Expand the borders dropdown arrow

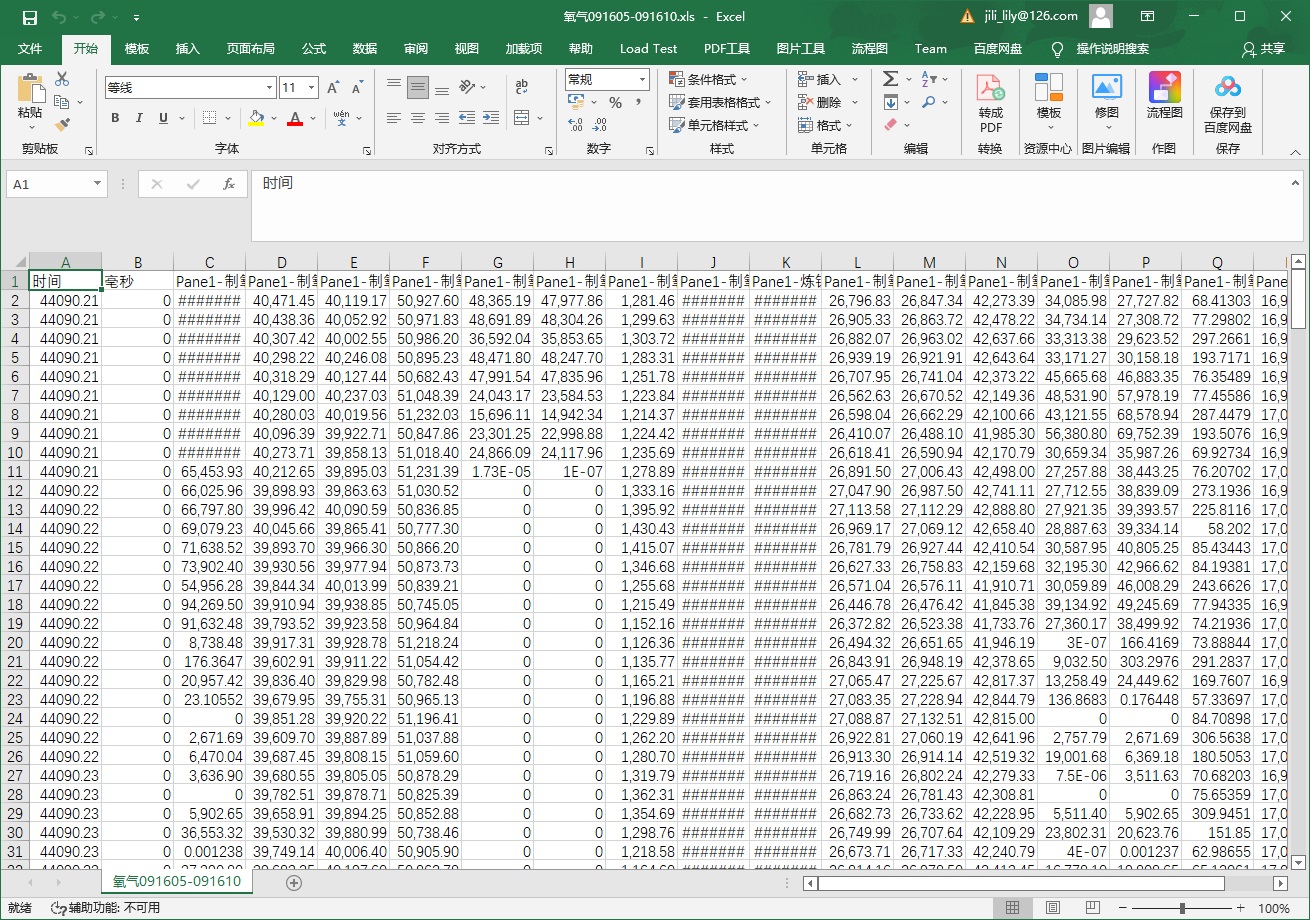point(227,118)
